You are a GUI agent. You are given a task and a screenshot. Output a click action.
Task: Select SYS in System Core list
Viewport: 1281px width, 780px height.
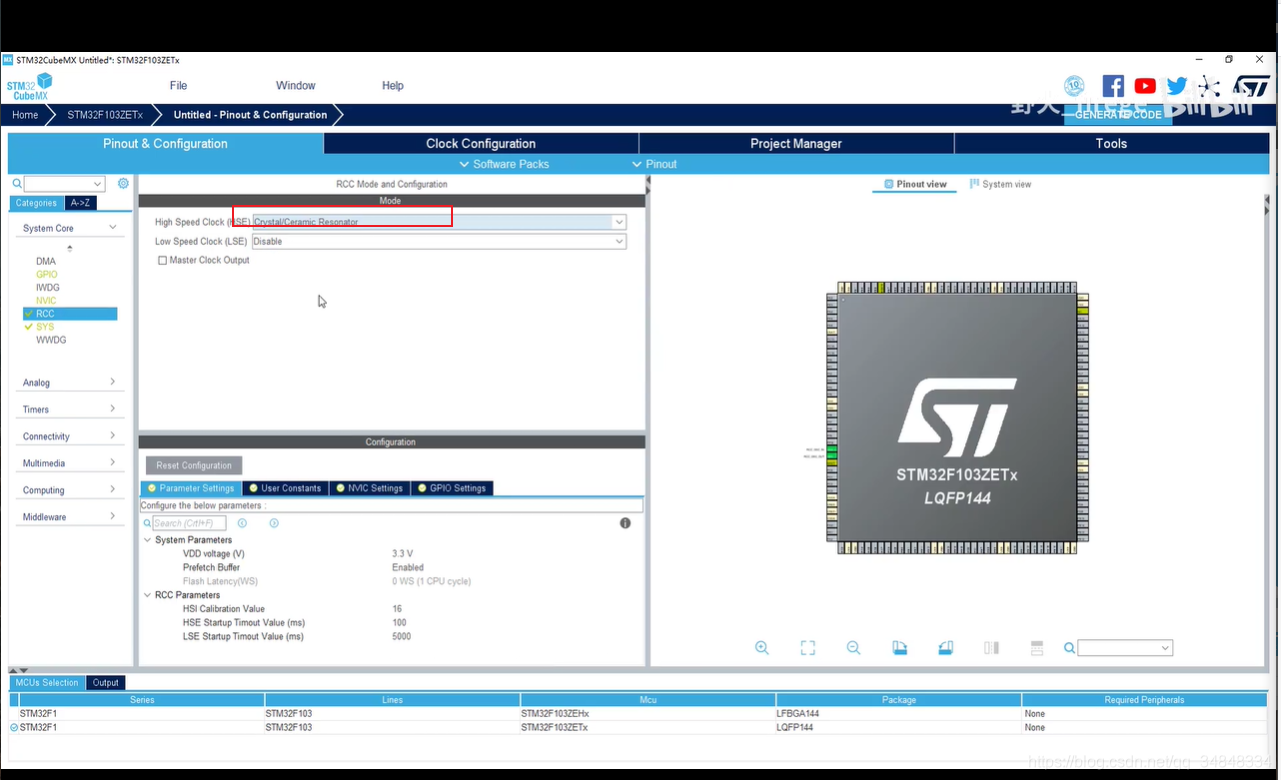coord(45,327)
